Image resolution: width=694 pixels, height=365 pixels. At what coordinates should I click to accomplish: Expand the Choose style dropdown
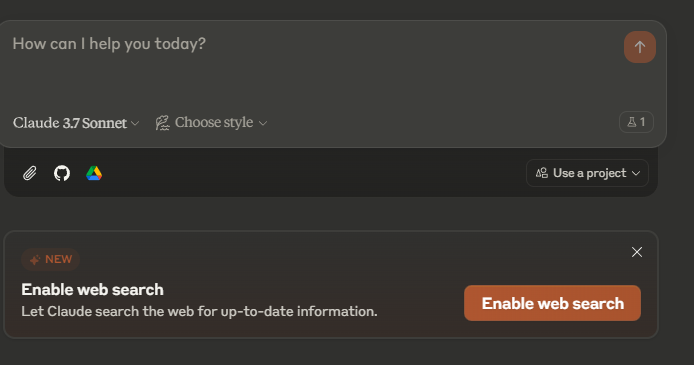212,123
